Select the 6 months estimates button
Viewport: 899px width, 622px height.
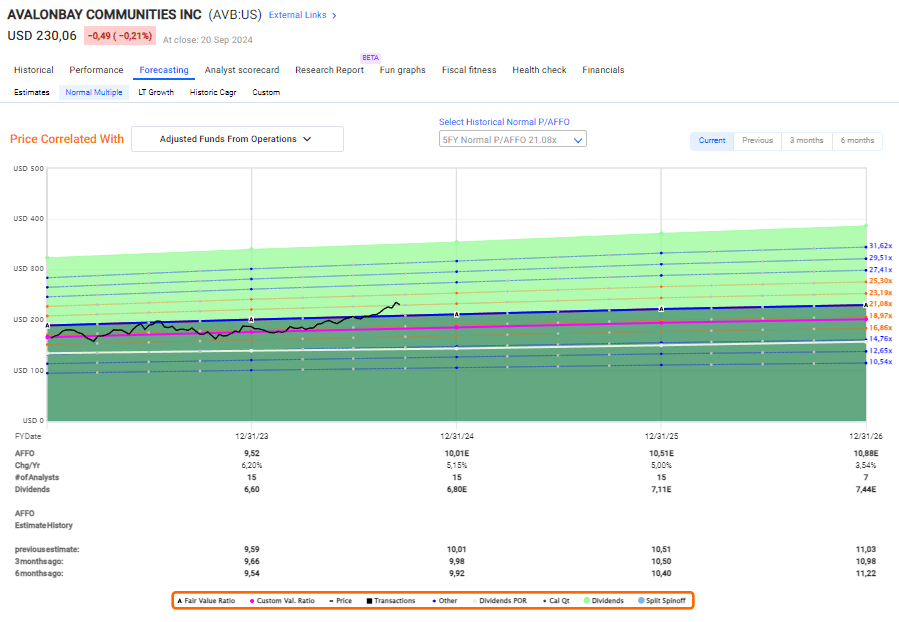[858, 140]
